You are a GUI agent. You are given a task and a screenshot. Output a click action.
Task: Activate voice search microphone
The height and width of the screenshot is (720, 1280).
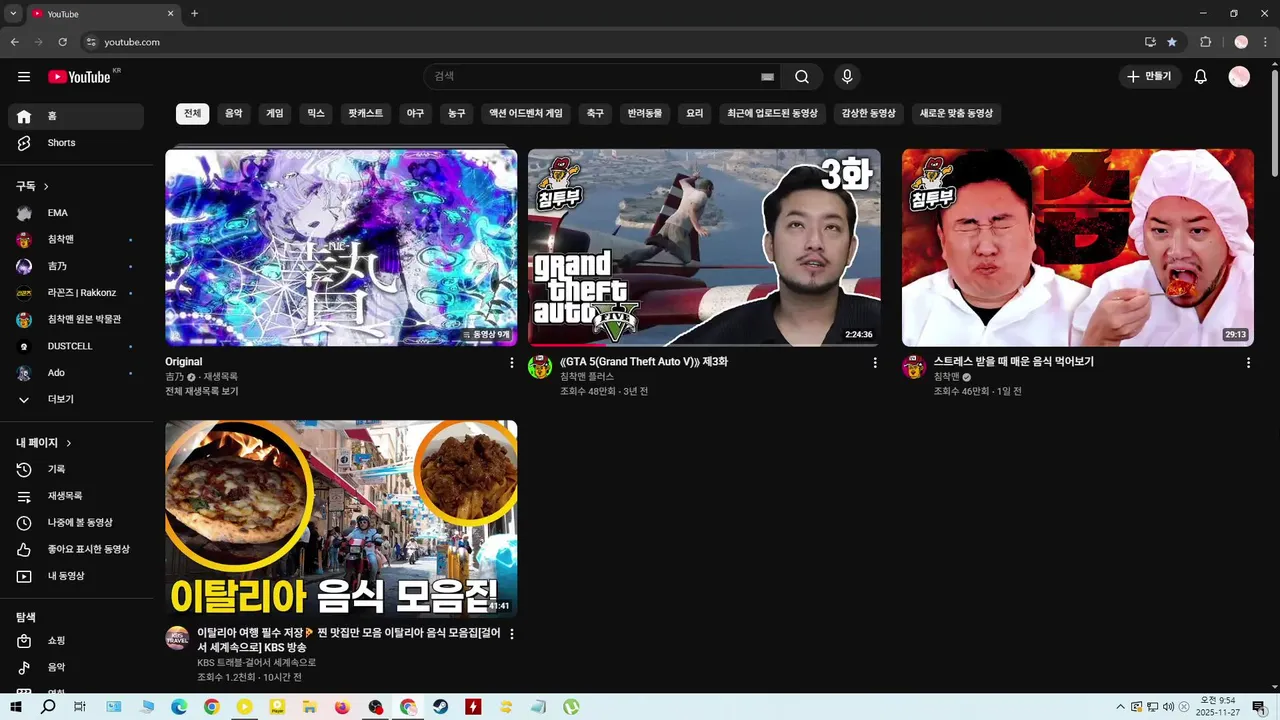[847, 77]
